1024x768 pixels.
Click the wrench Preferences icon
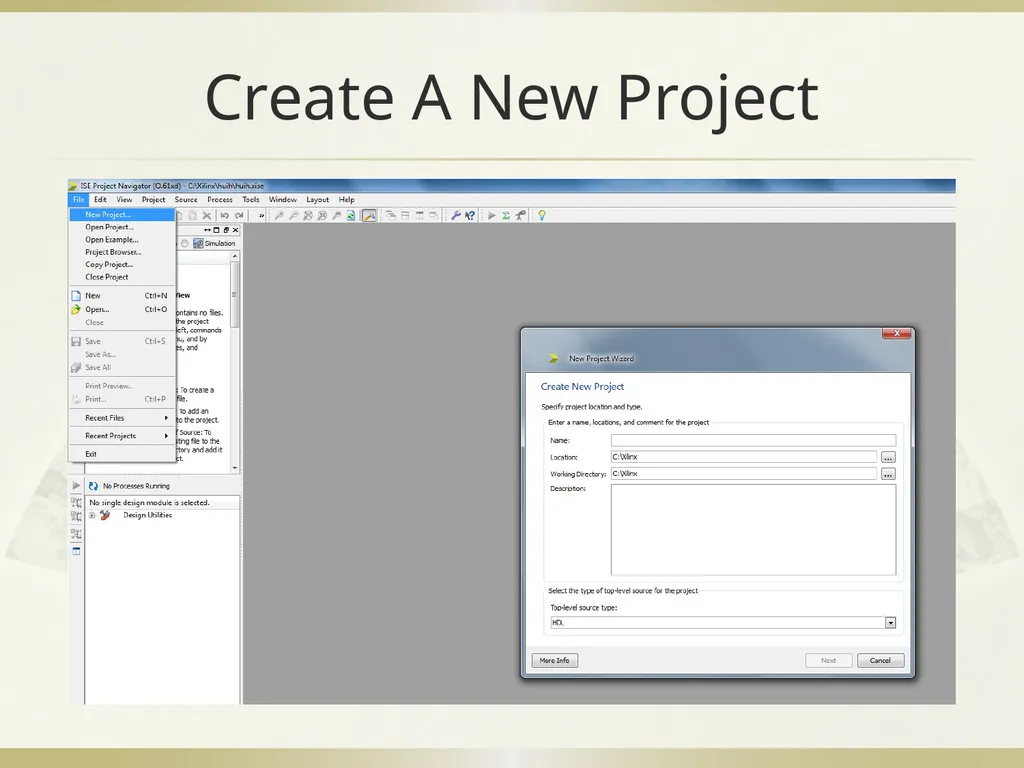pos(456,216)
